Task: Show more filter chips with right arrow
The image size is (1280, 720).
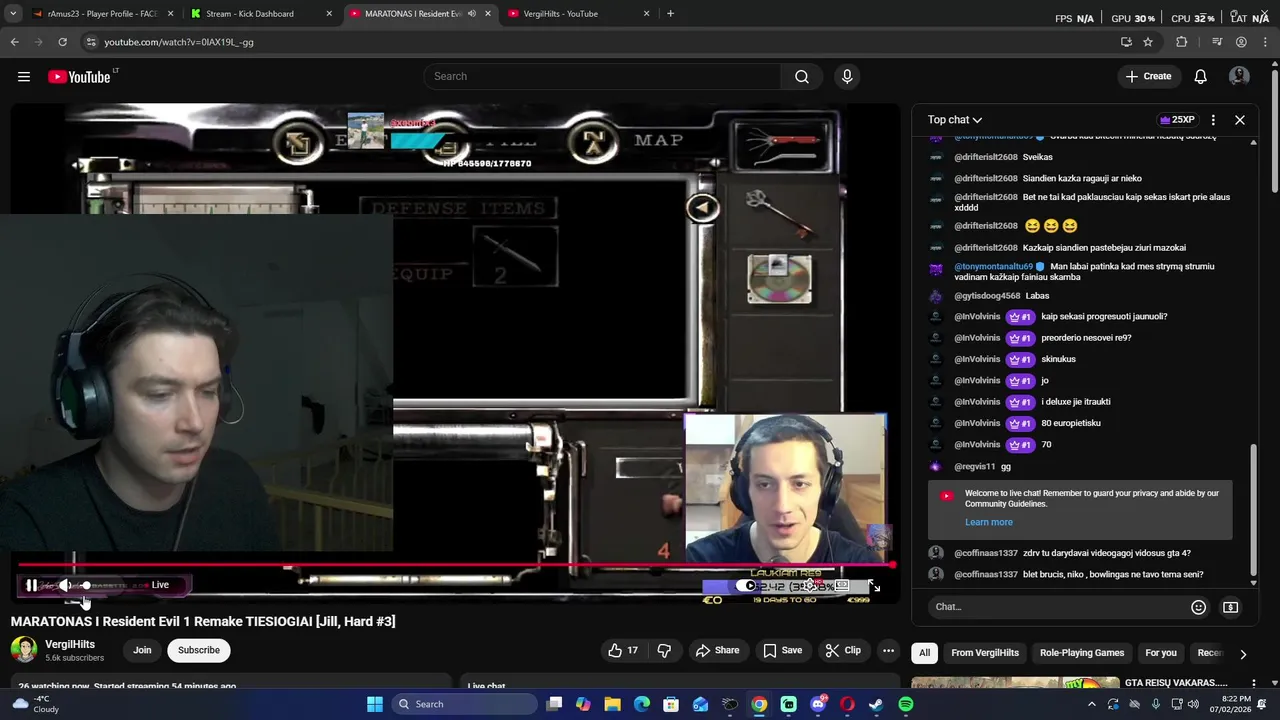Action: point(1243,654)
